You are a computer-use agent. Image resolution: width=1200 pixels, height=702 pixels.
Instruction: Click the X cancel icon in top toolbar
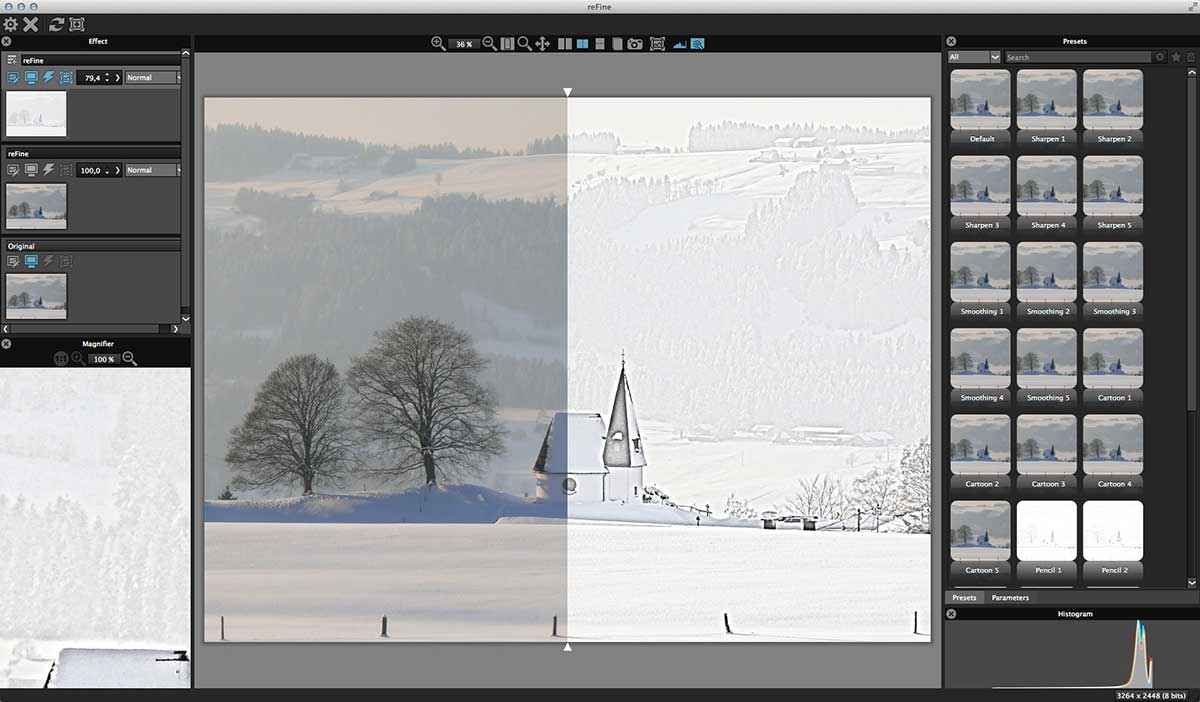click(x=31, y=24)
